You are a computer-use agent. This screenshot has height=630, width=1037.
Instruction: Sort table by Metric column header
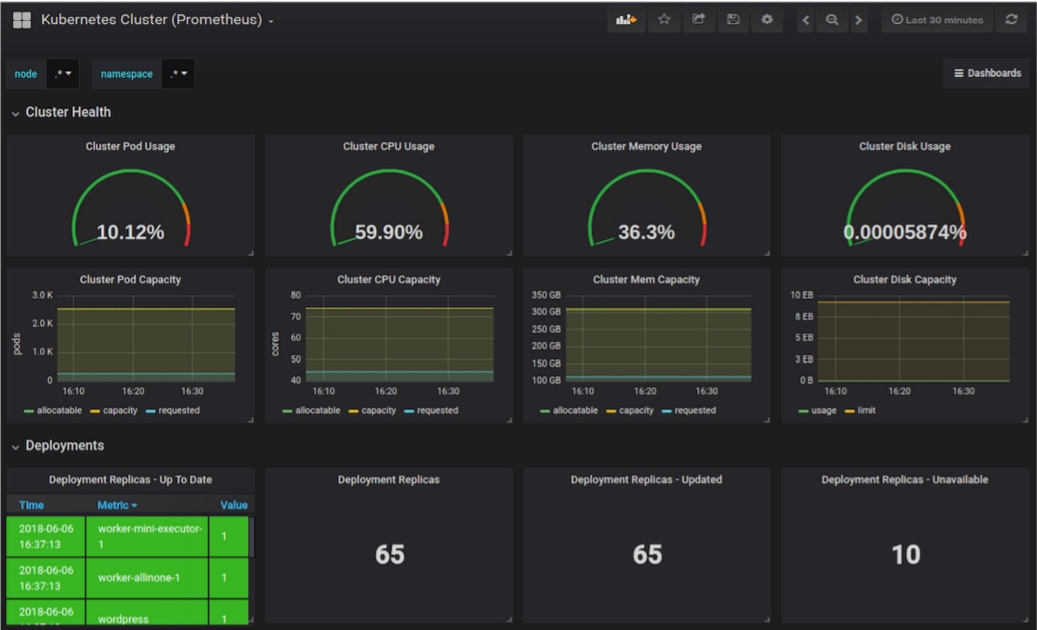coord(117,505)
